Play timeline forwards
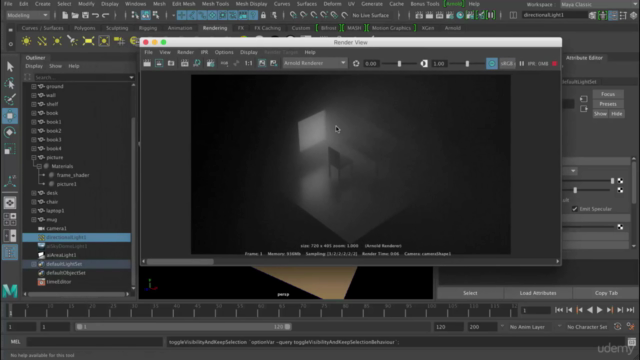The image size is (640, 360). [600, 310]
